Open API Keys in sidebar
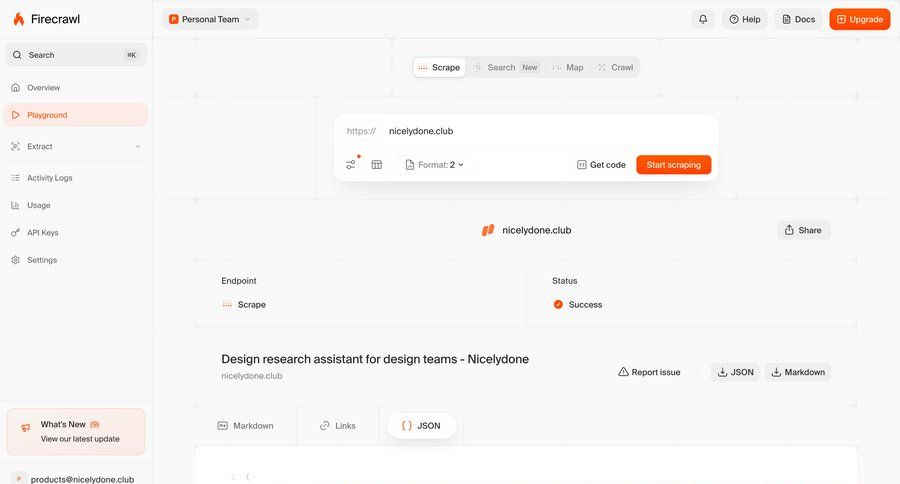 point(42,233)
